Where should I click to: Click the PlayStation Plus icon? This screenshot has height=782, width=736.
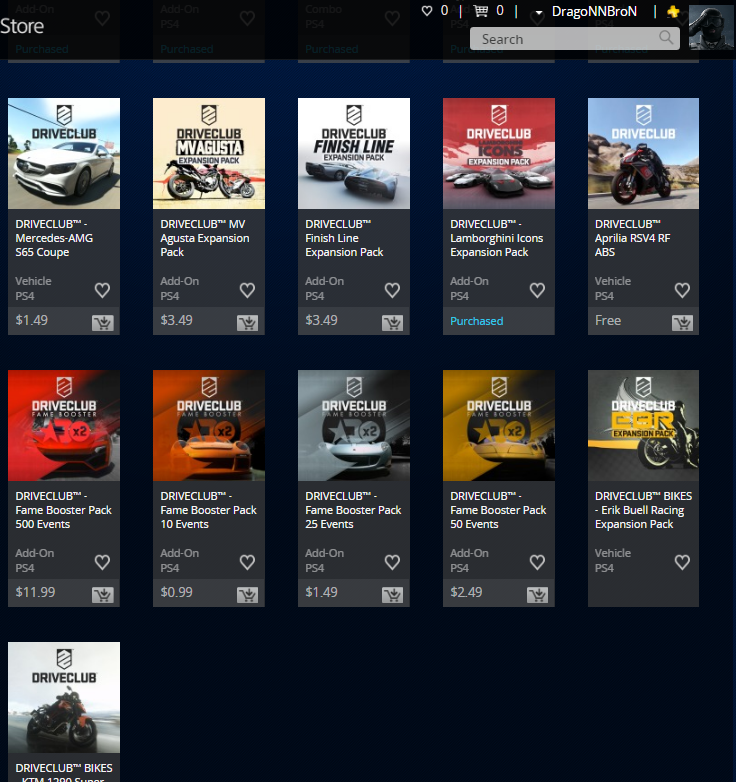point(674,11)
